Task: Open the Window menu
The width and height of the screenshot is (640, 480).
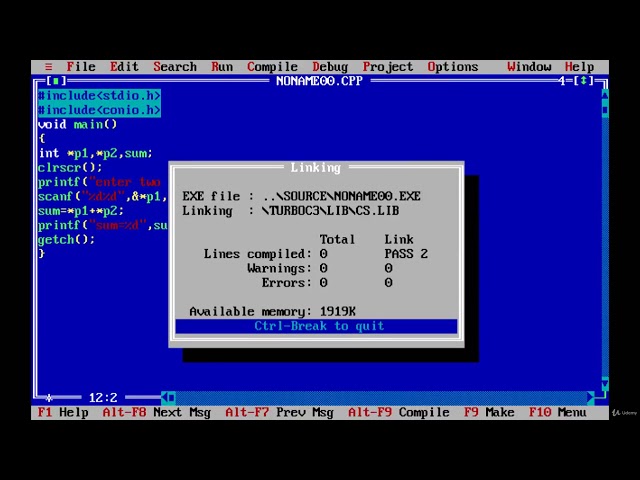Action: point(529,67)
